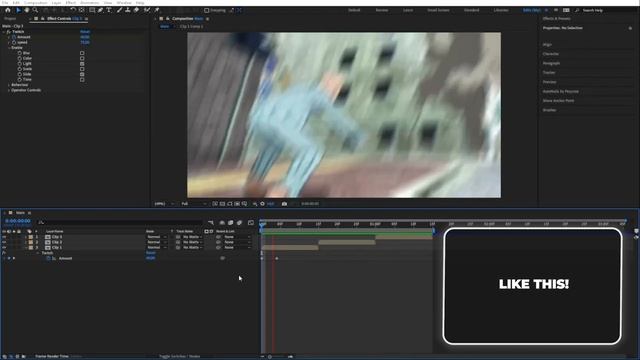Open the viewer magnification percentage dropdown
Viewport: 640px width, 360px height.
coord(164,204)
